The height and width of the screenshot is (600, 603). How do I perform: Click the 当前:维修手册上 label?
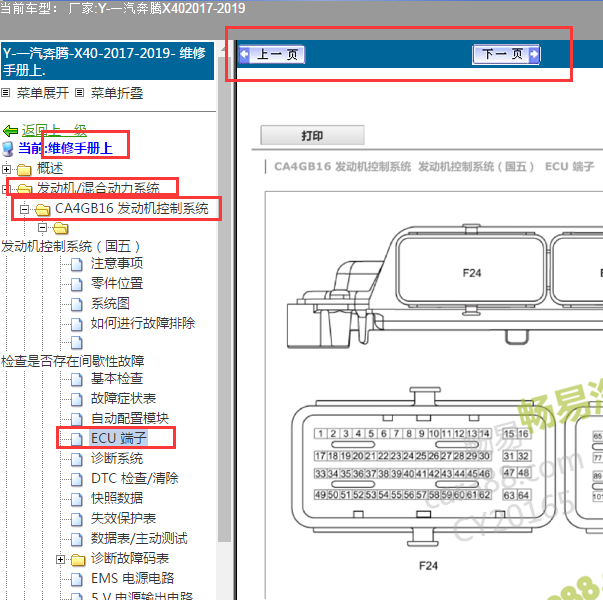coord(65,148)
